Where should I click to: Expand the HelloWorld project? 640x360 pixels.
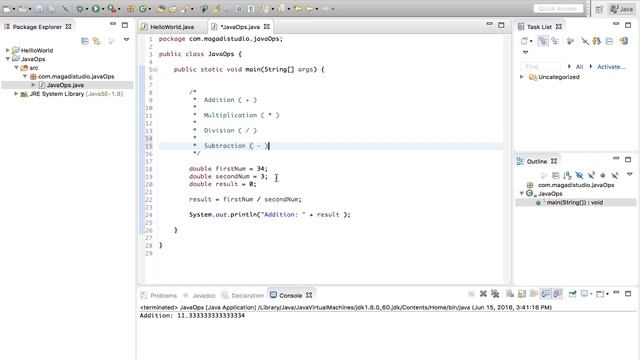(7, 50)
